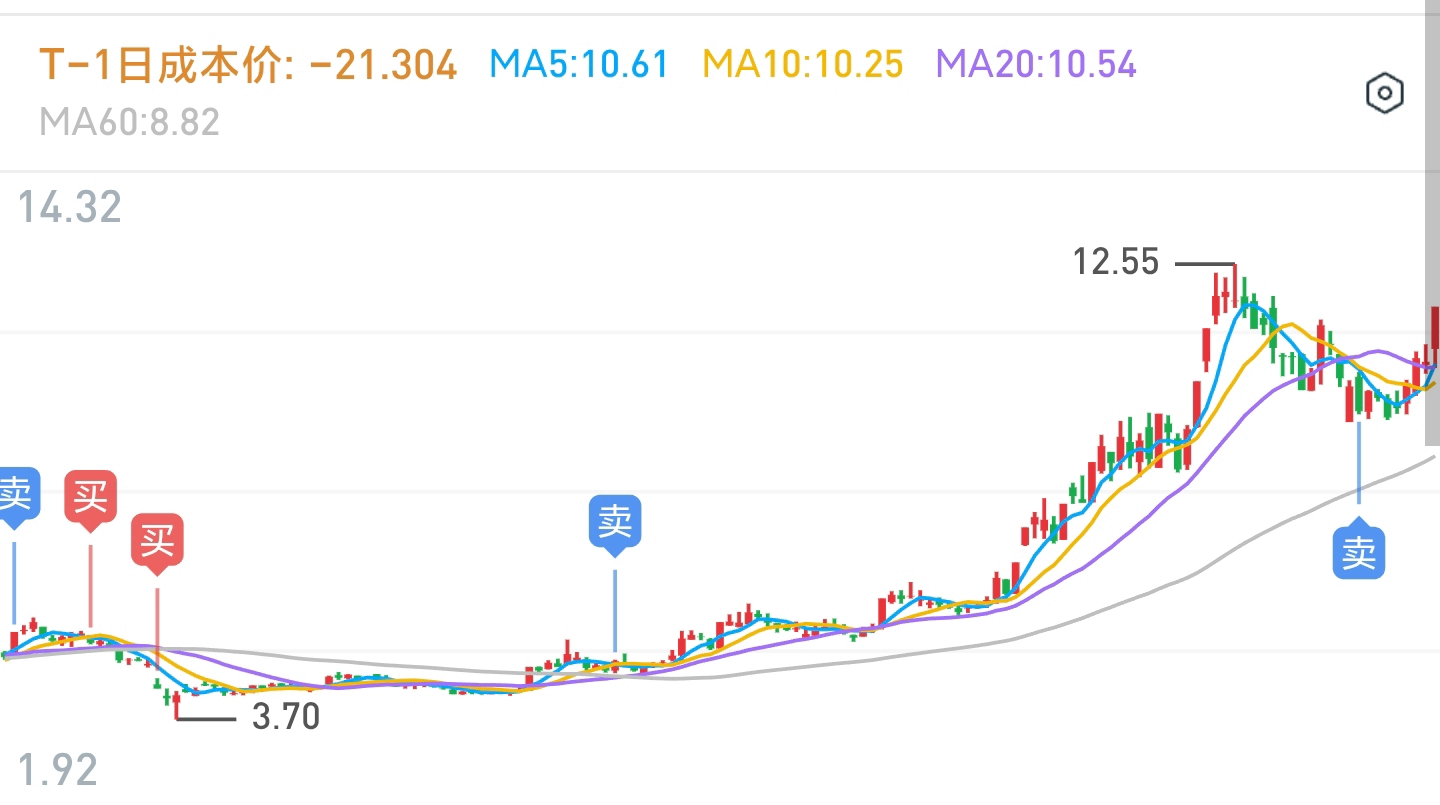Tap the 12.55 high price label
This screenshot has width=1440, height=805.
click(x=1116, y=263)
